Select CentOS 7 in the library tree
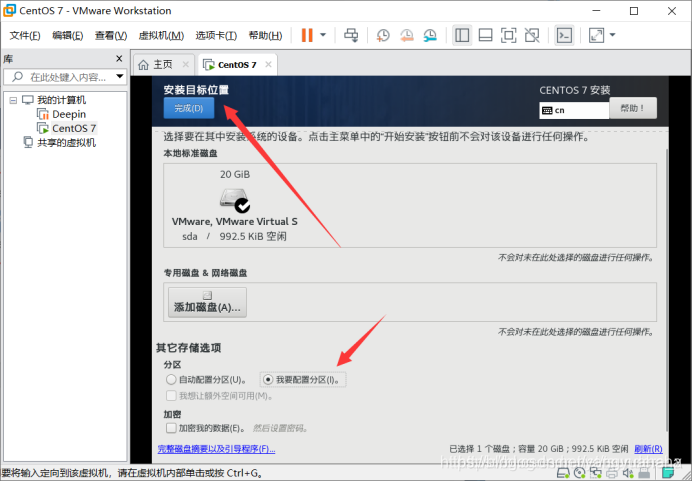Viewport: 692px width, 481px height. click(x=74, y=128)
